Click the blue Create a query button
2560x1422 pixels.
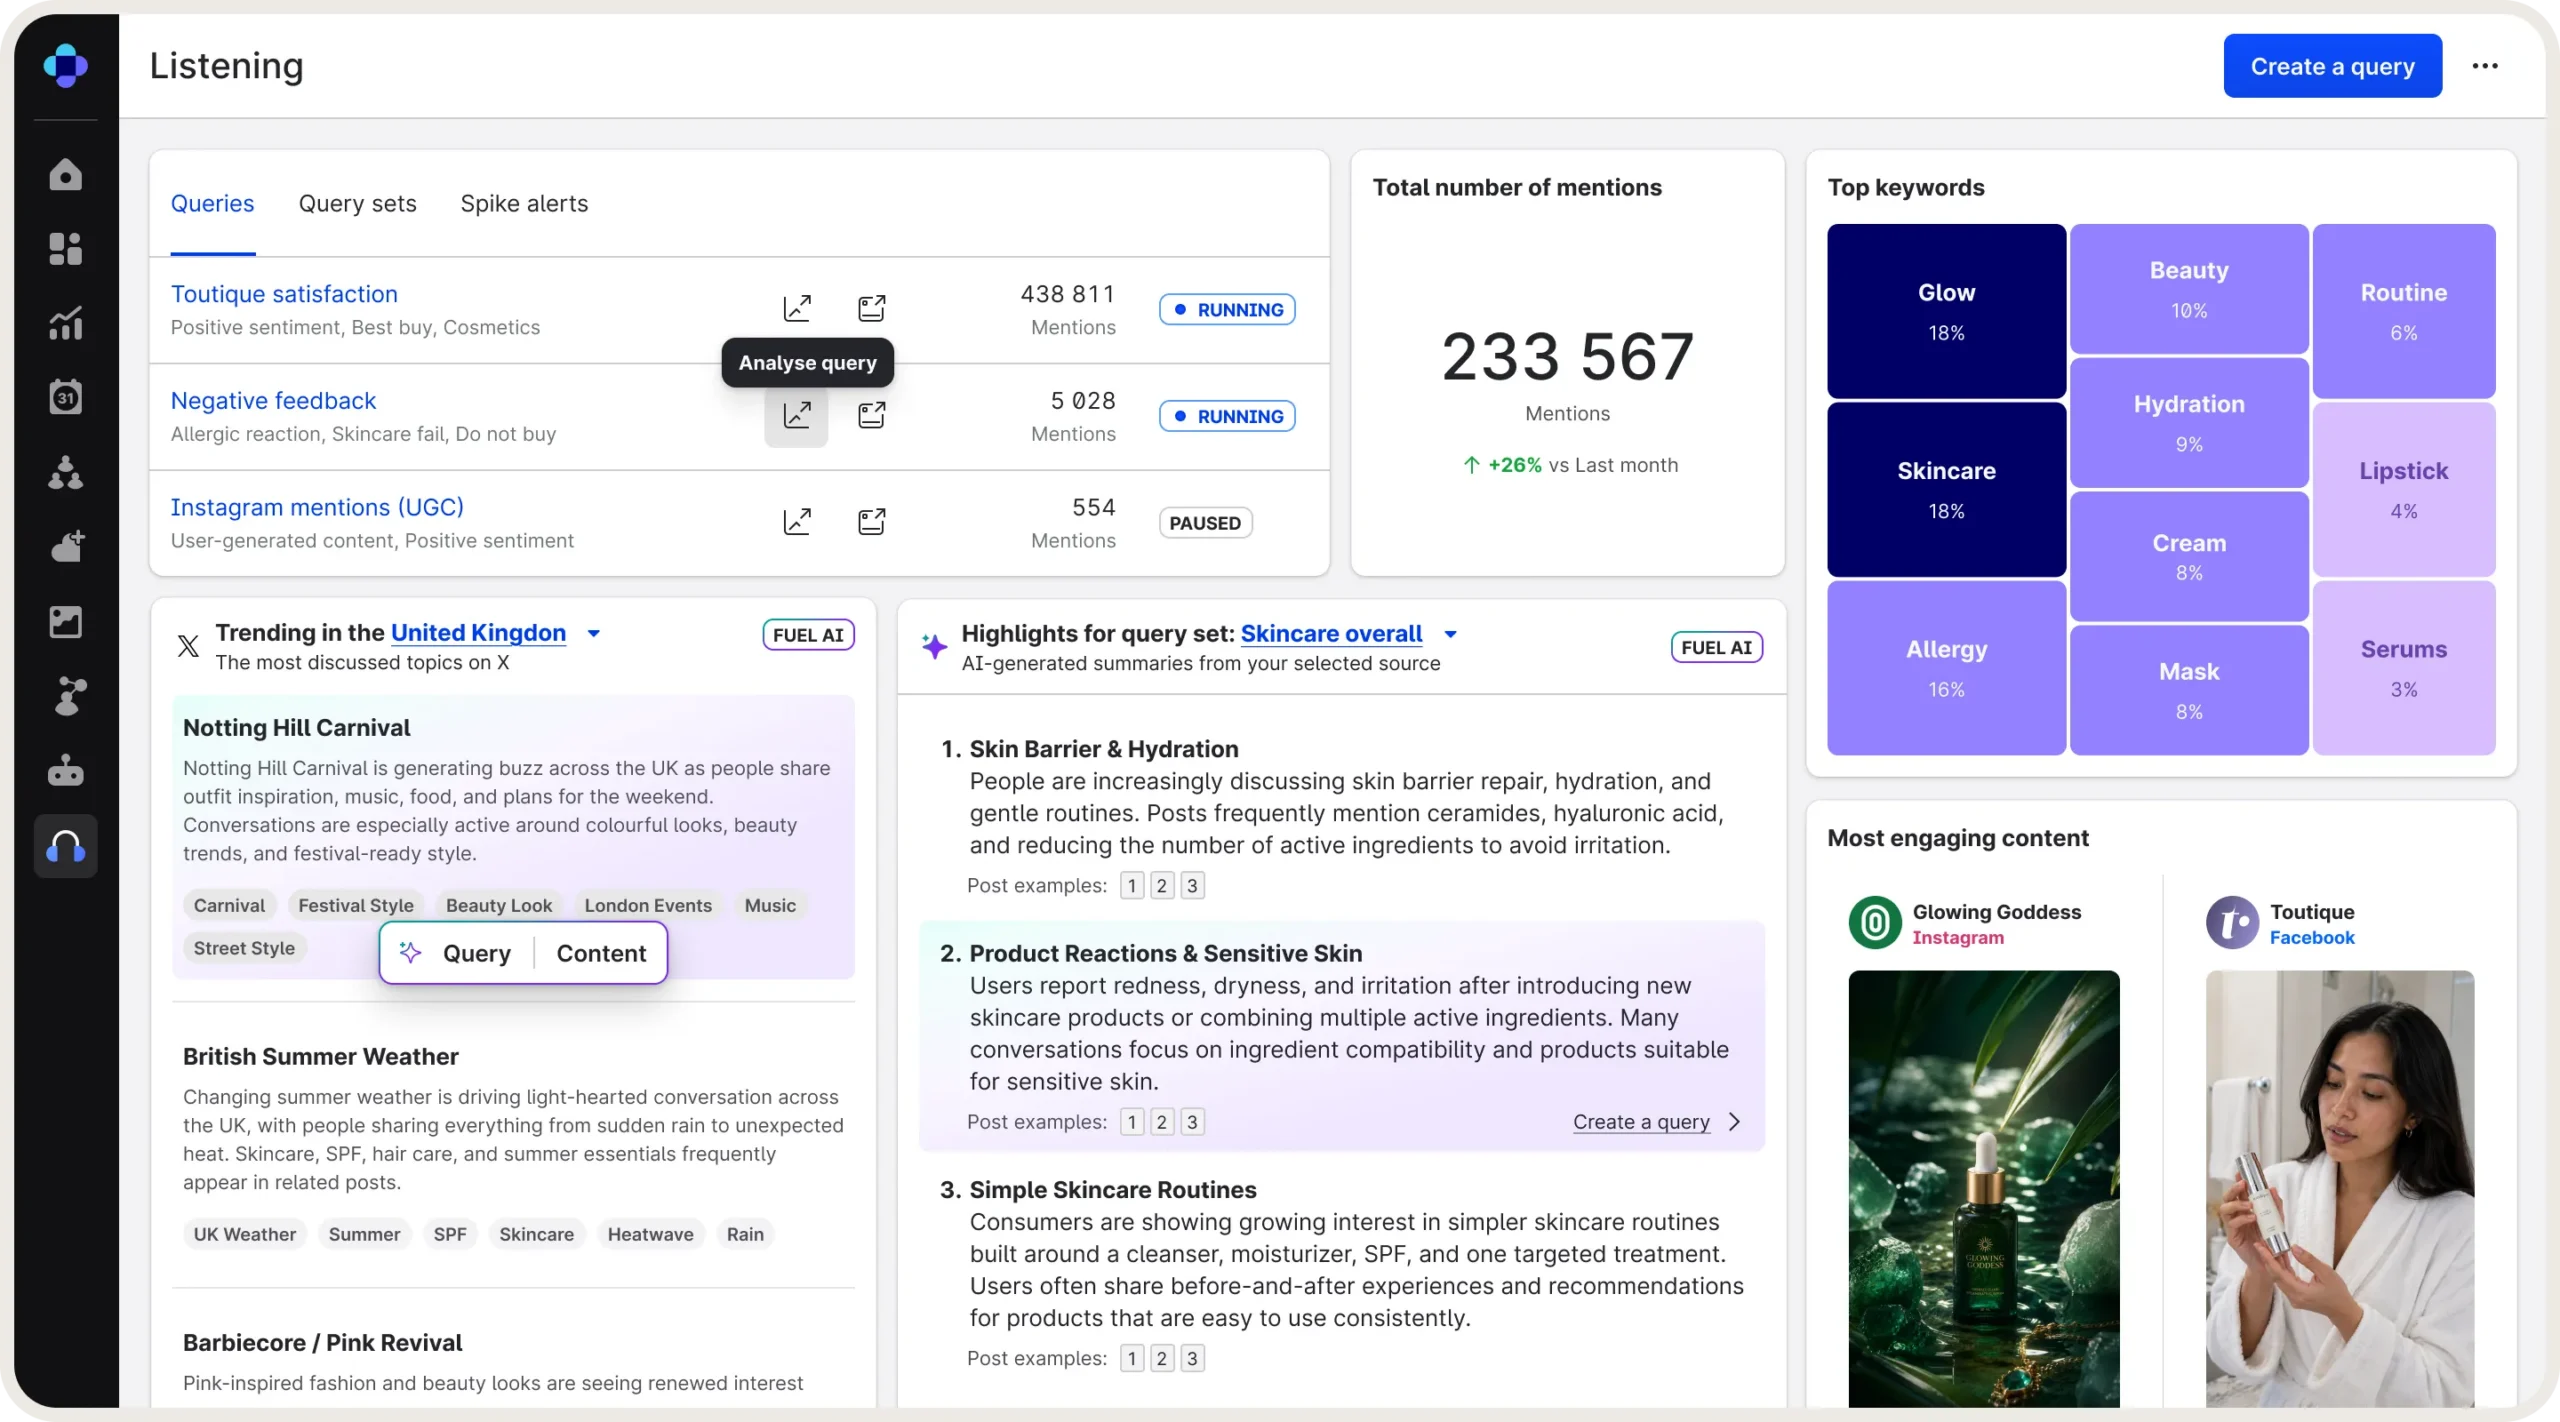(2333, 66)
